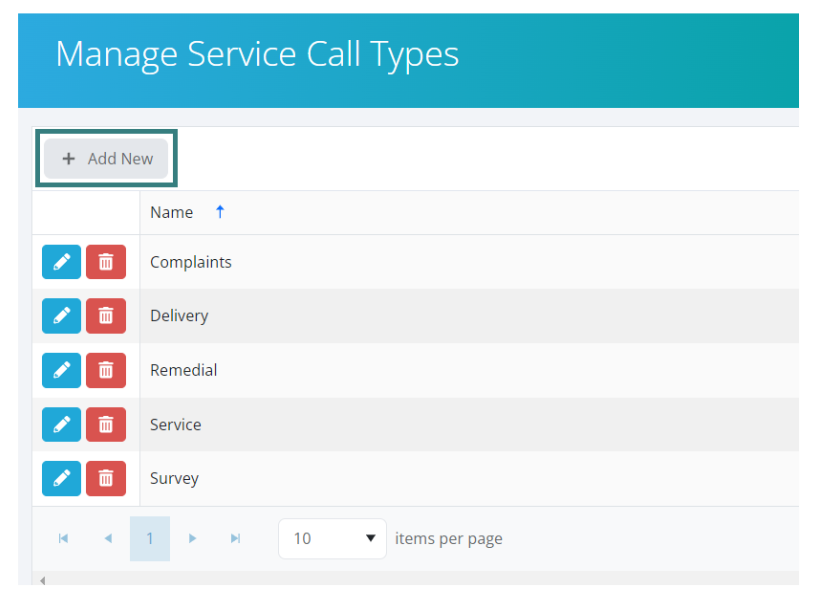Select the Survey name cell
817x598 pixels.
(x=469, y=478)
